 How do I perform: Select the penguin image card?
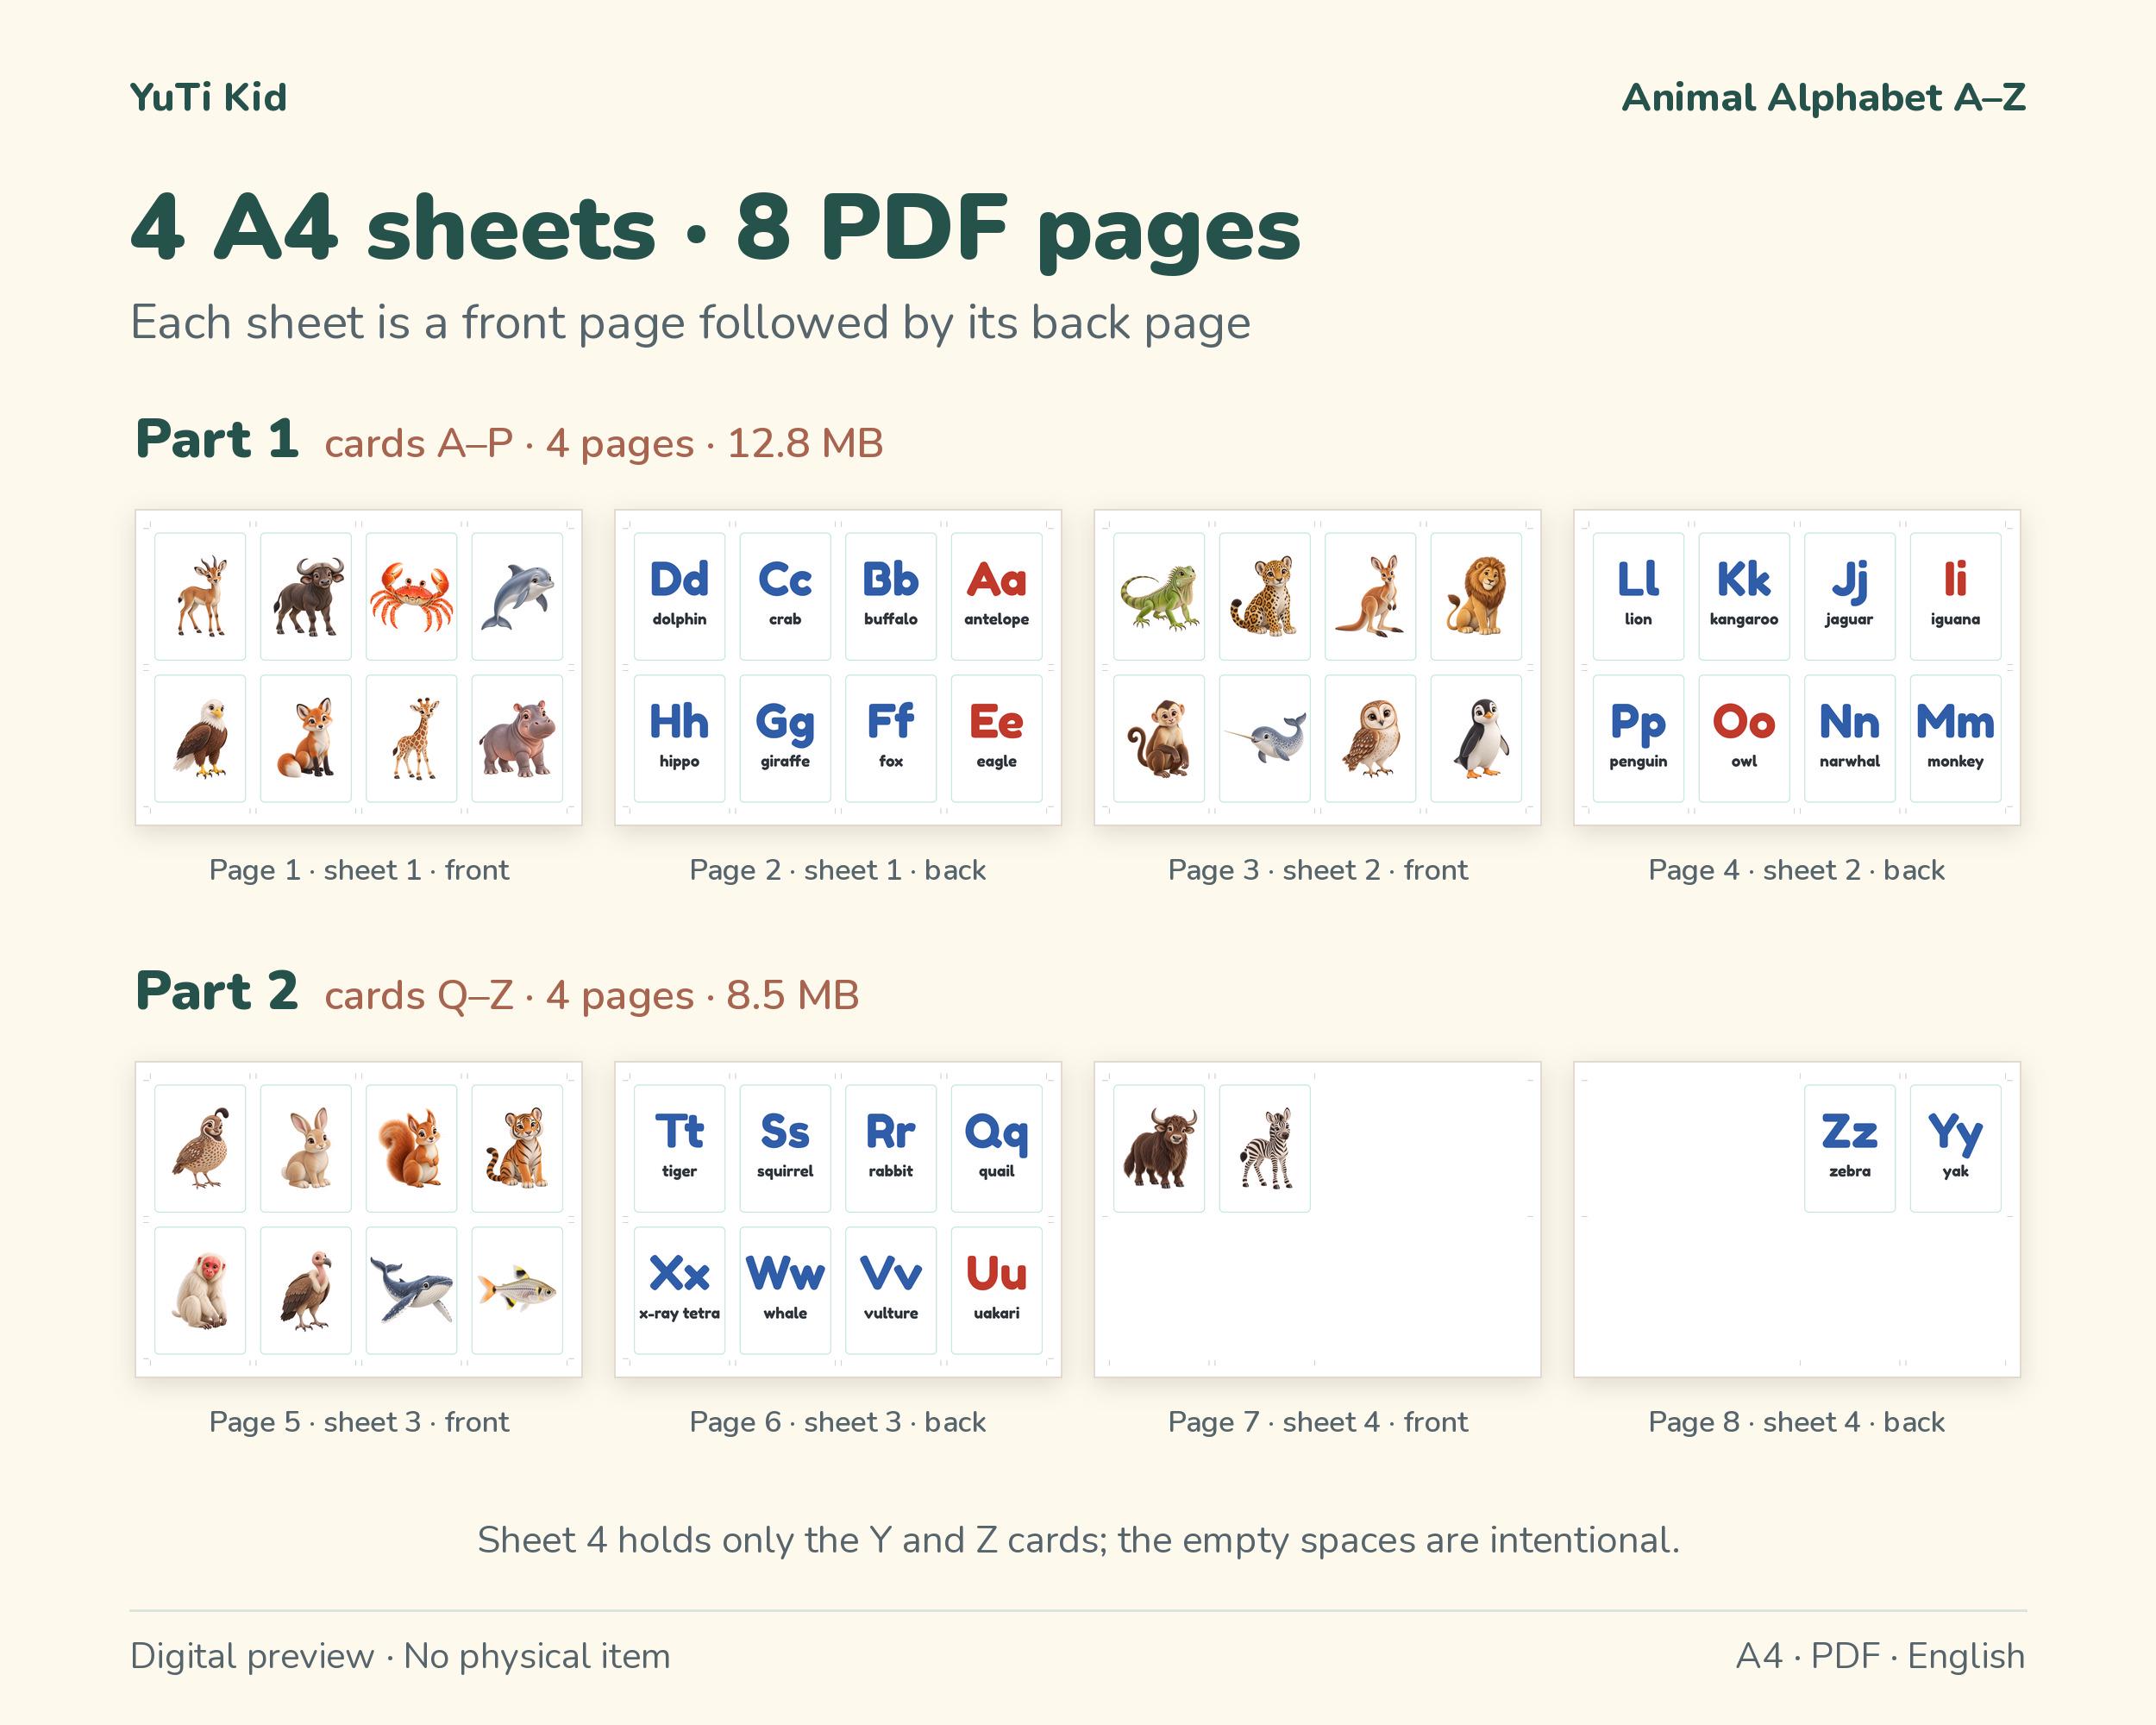pyautogui.click(x=1476, y=738)
